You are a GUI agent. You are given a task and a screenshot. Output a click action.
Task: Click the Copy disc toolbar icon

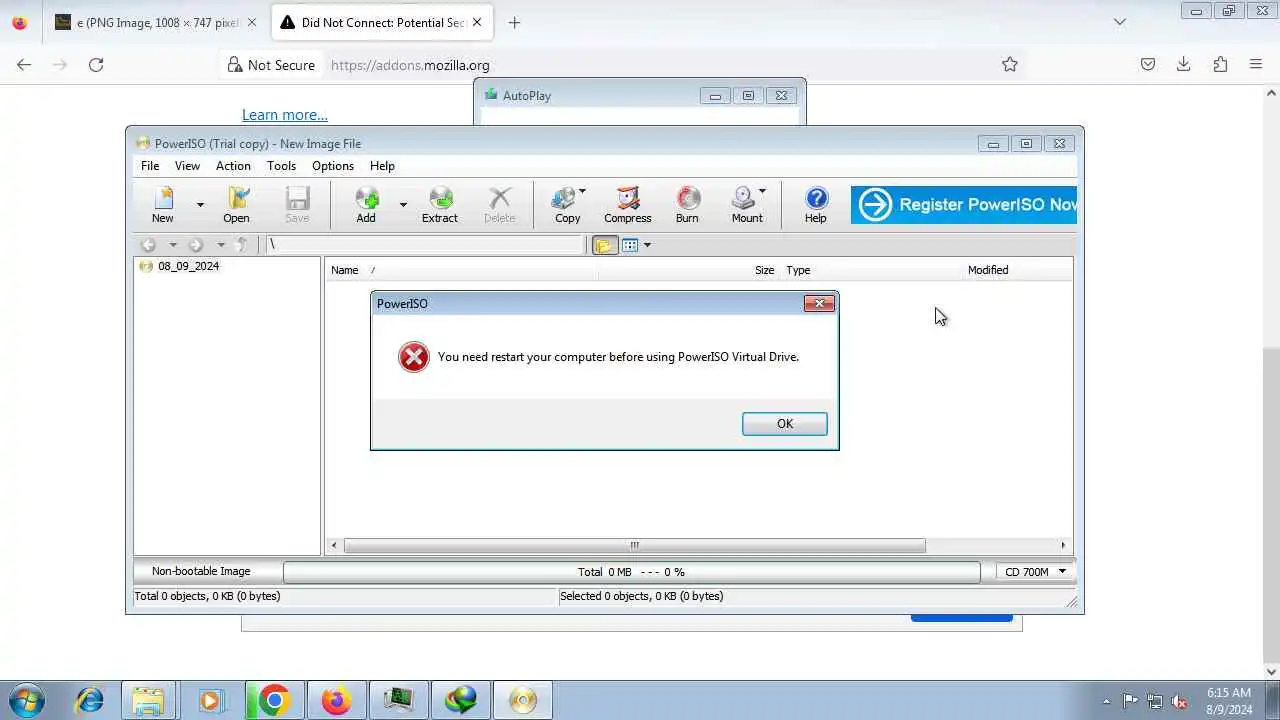click(x=567, y=204)
